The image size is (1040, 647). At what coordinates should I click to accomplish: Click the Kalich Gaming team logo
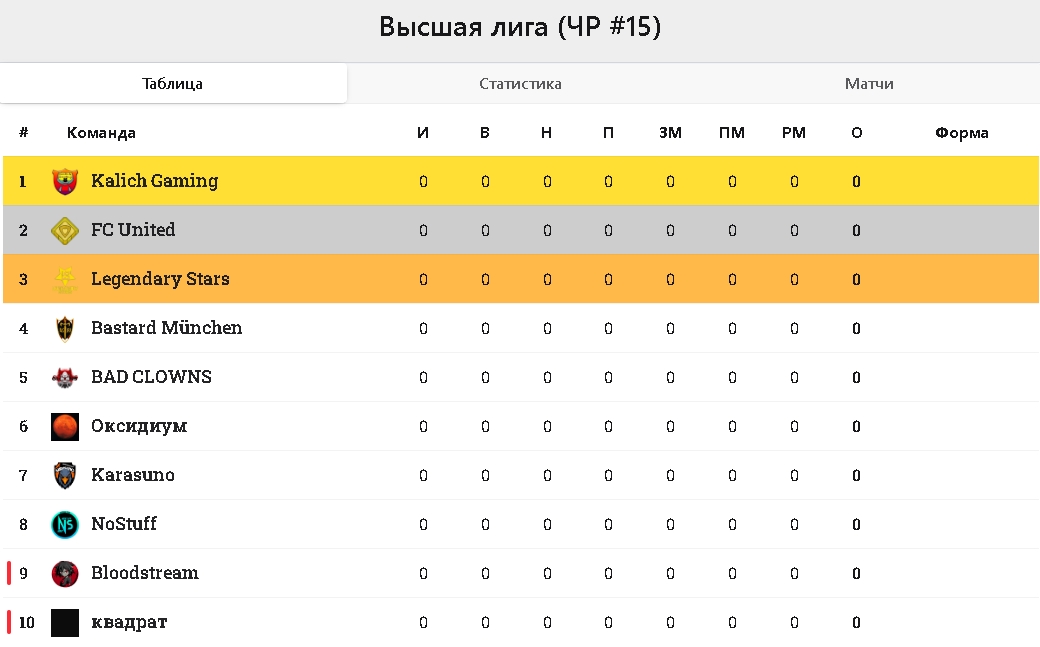(x=65, y=181)
